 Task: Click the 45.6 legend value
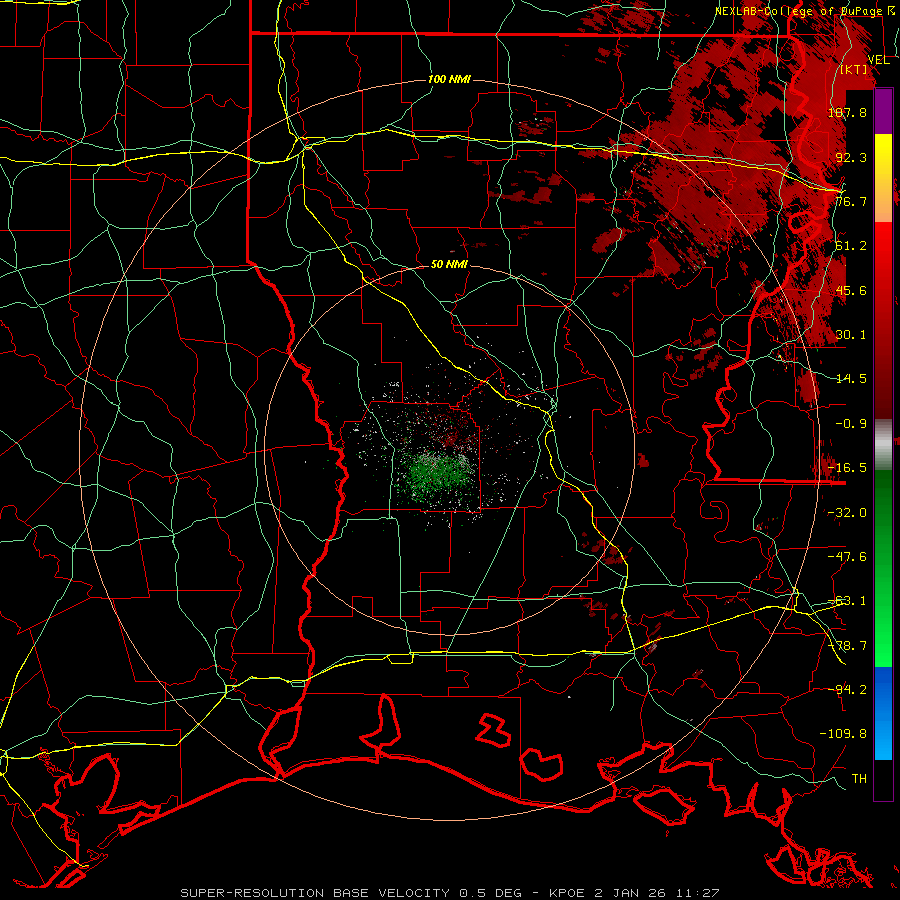click(x=851, y=290)
